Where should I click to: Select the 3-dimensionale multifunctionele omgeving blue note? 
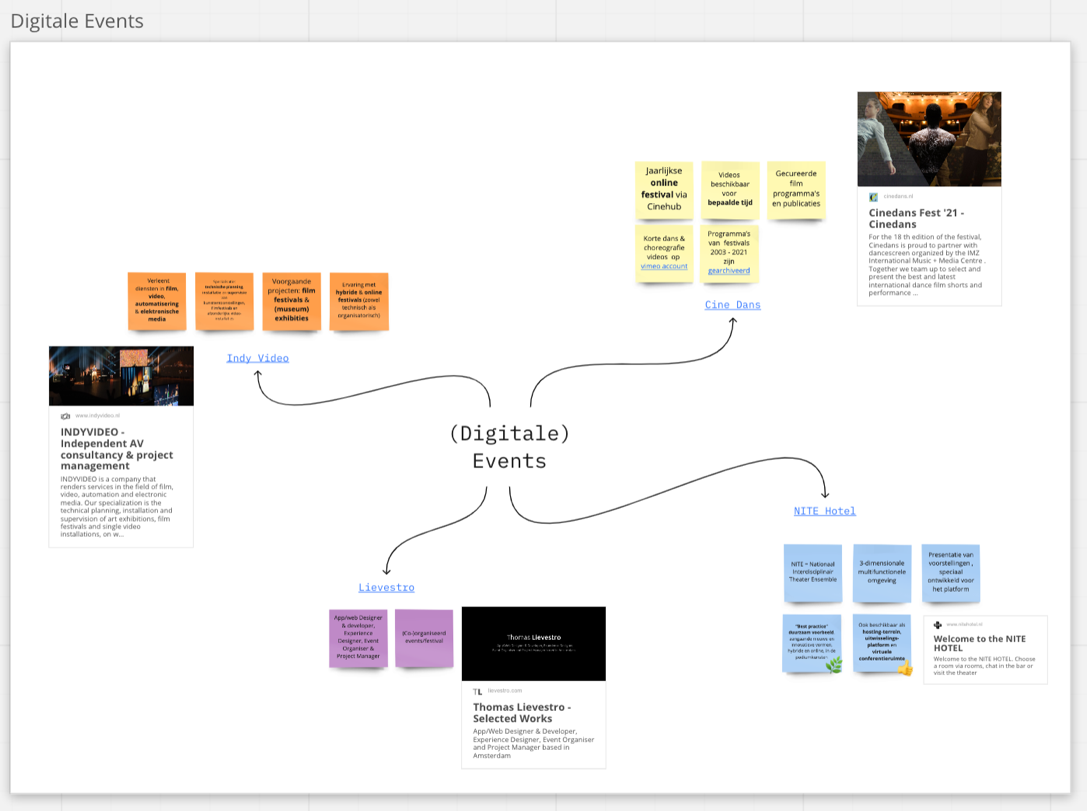[882, 573]
